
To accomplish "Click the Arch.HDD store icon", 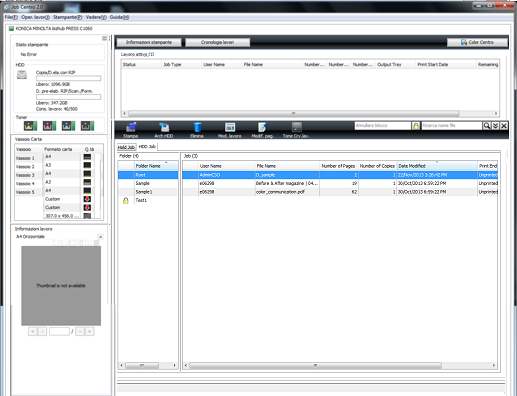I will point(164,130).
